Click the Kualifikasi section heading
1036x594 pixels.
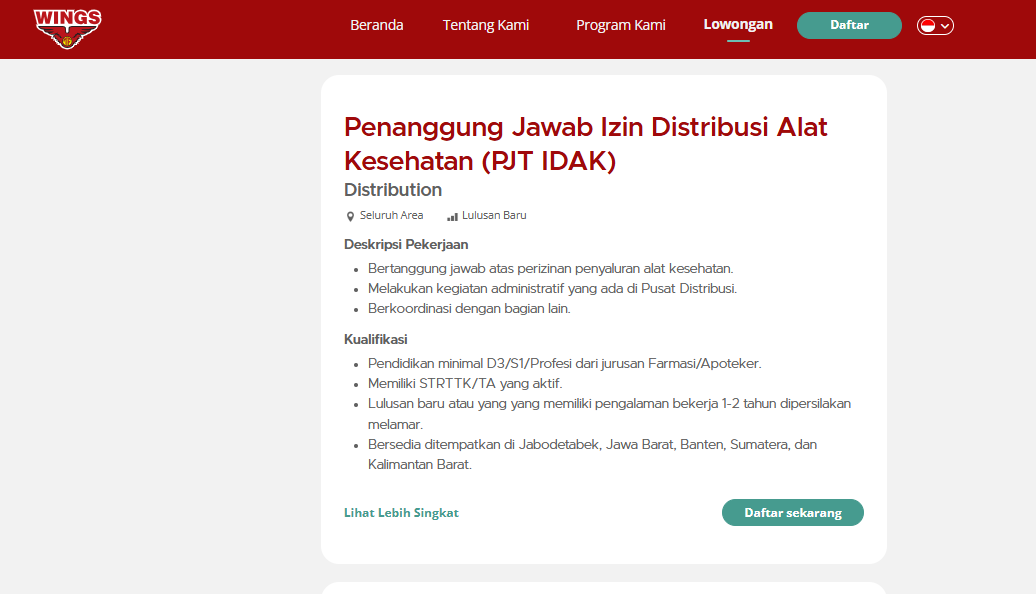(375, 339)
